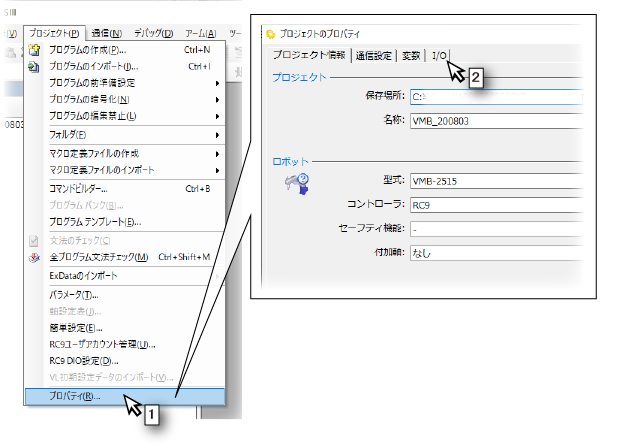Image resolution: width=619 pixels, height=448 pixels.
Task: Click the プロジェクトのプロパティ title bar icon
Action: (x=270, y=33)
